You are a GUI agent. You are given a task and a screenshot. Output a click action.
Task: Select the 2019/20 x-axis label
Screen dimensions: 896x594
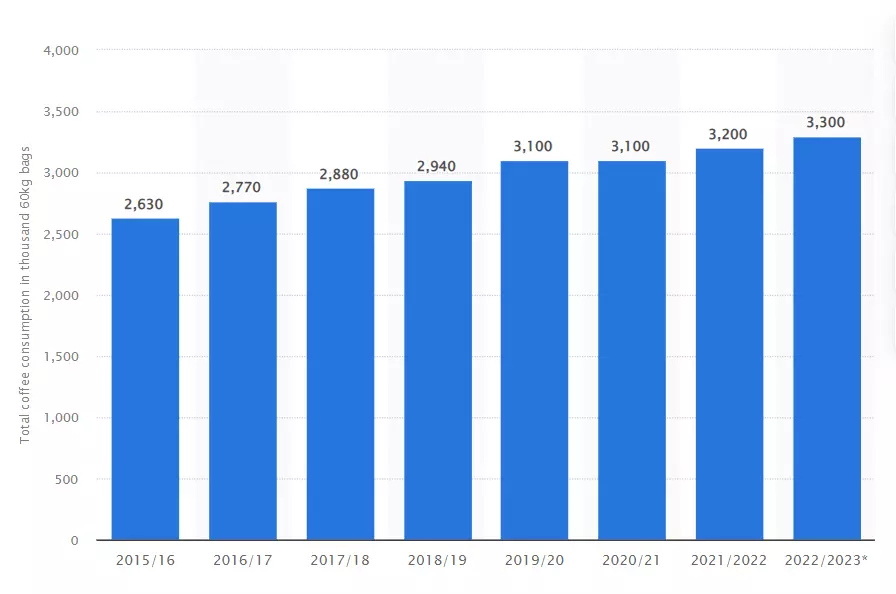[534, 560]
